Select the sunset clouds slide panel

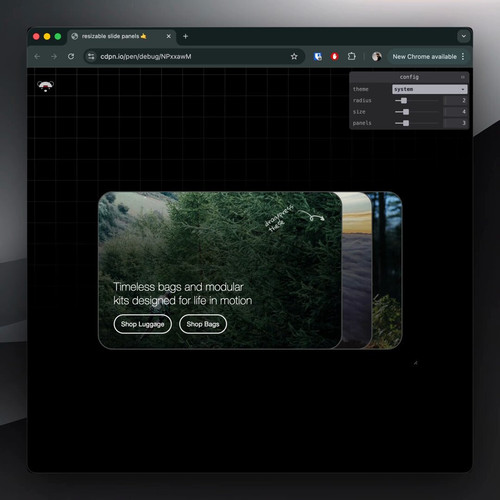[357, 270]
